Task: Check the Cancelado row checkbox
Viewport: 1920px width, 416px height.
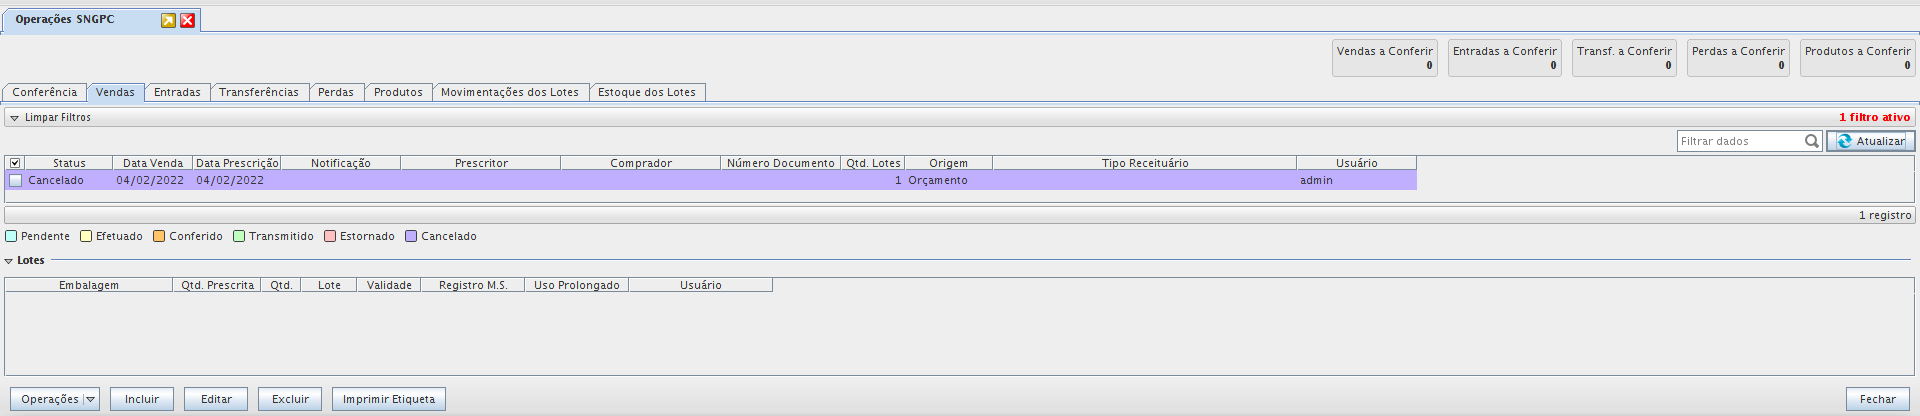Action: click(x=15, y=181)
